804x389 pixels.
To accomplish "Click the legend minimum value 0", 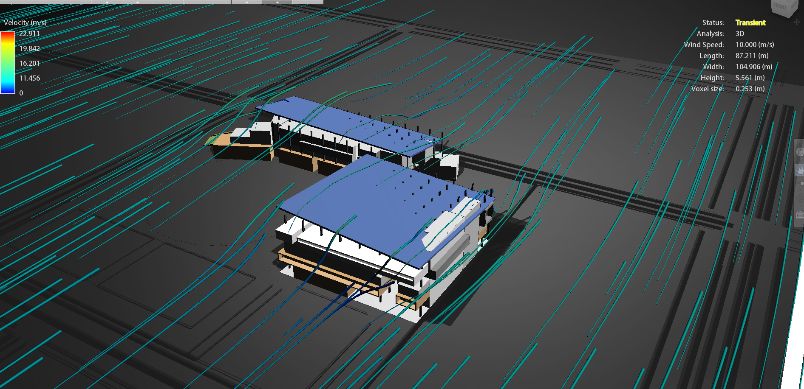I will point(21,93).
